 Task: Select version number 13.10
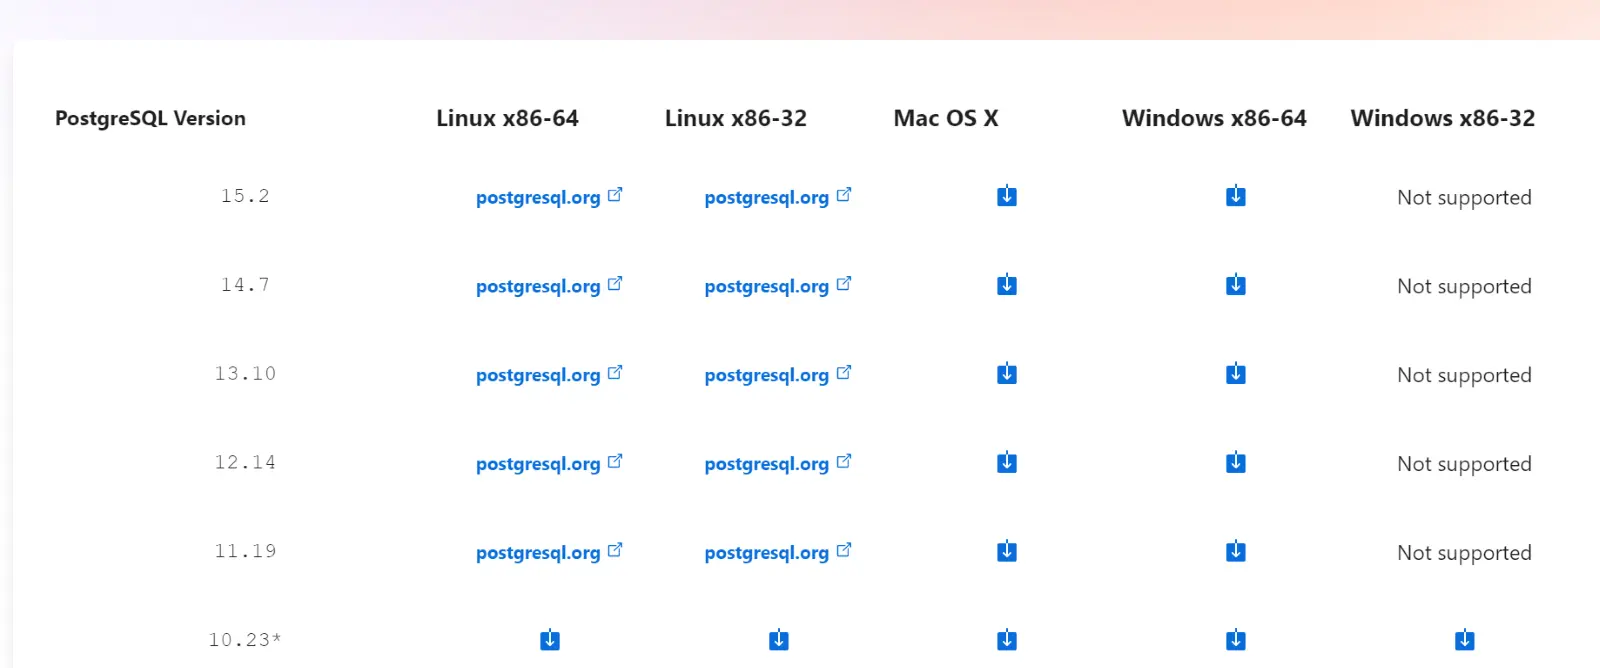(x=245, y=374)
